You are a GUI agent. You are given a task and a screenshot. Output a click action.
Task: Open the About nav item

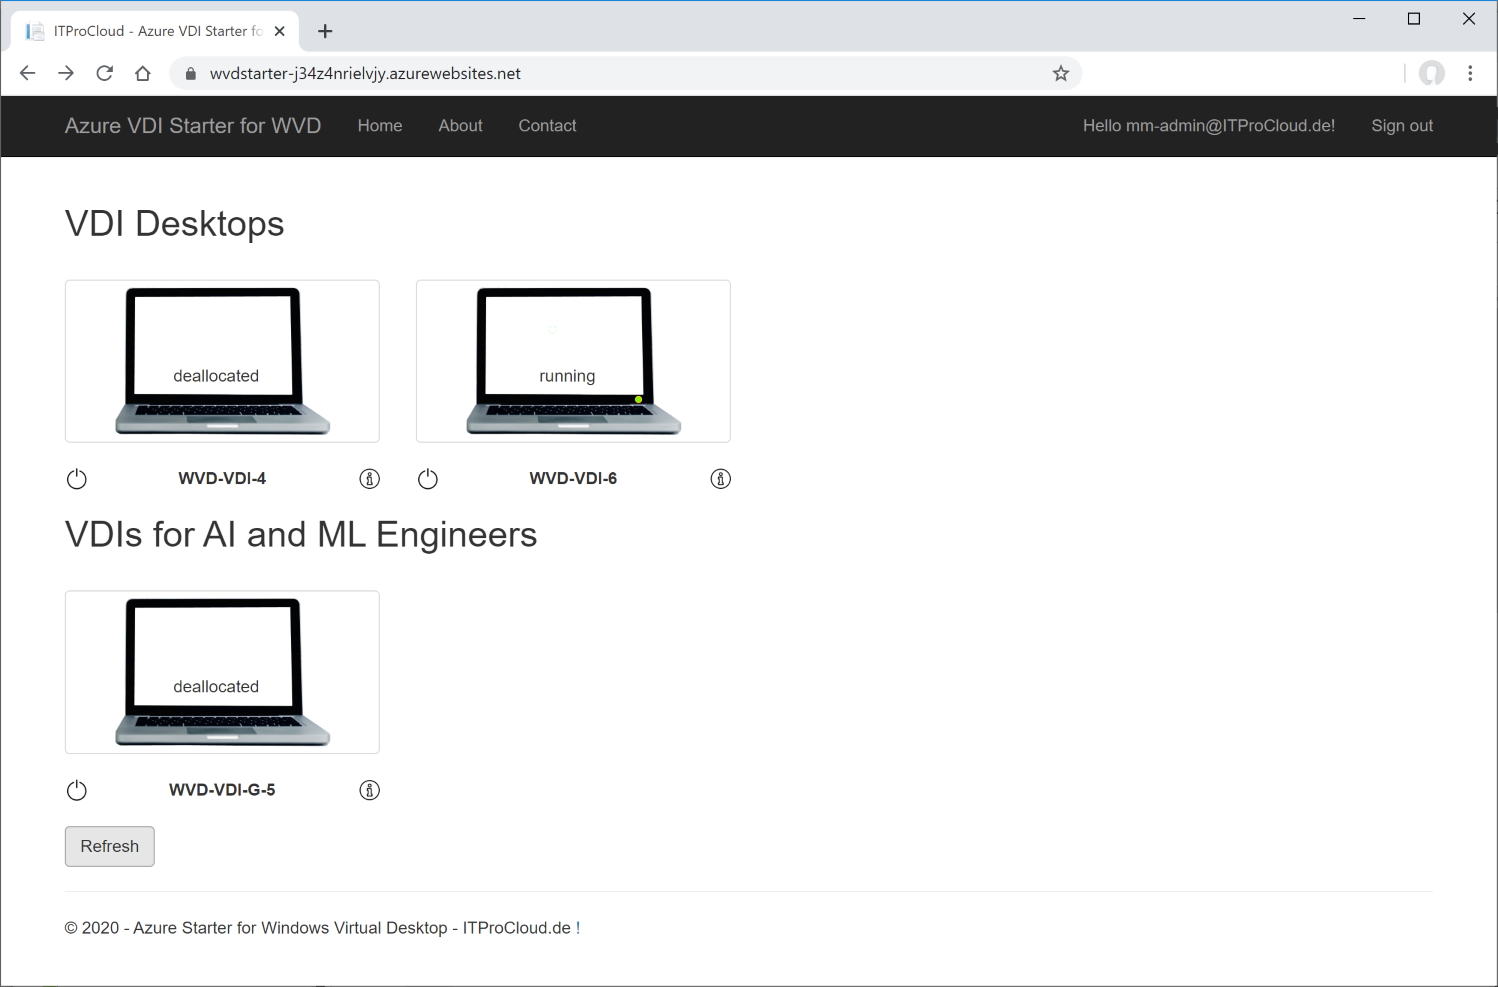460,126
